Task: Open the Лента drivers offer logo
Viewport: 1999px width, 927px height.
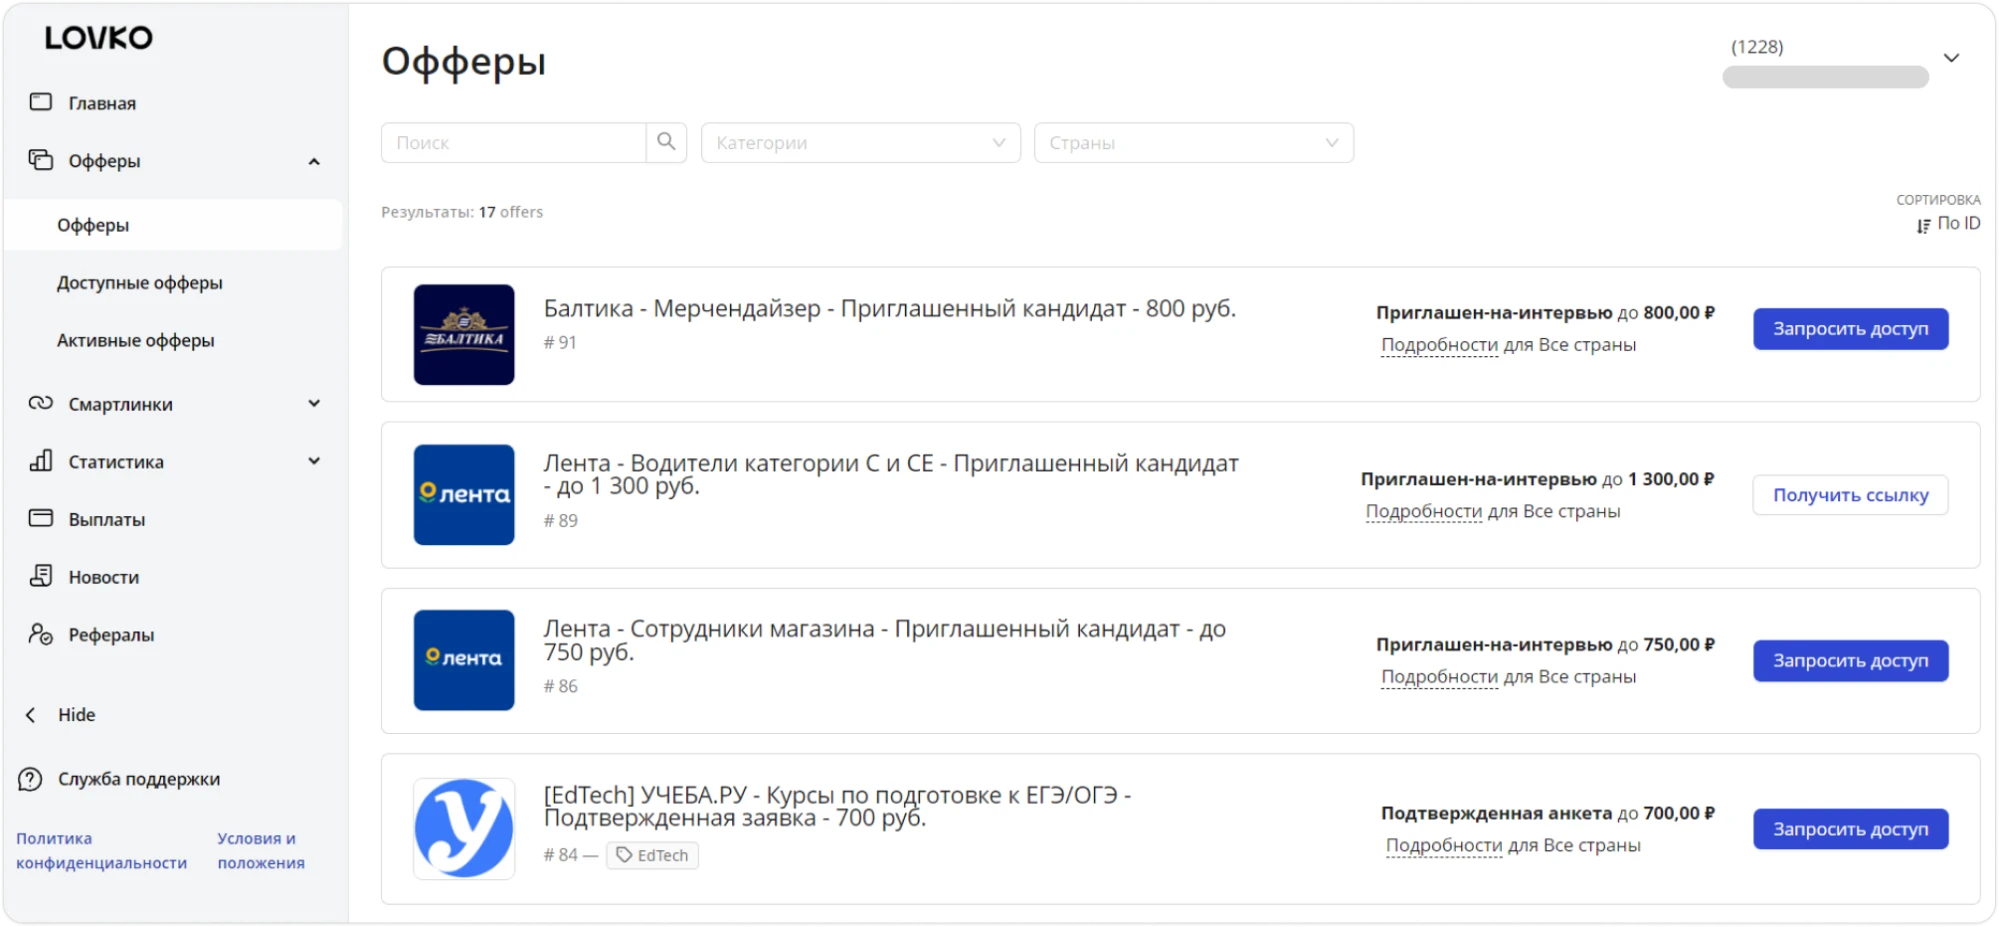Action: click(x=464, y=494)
